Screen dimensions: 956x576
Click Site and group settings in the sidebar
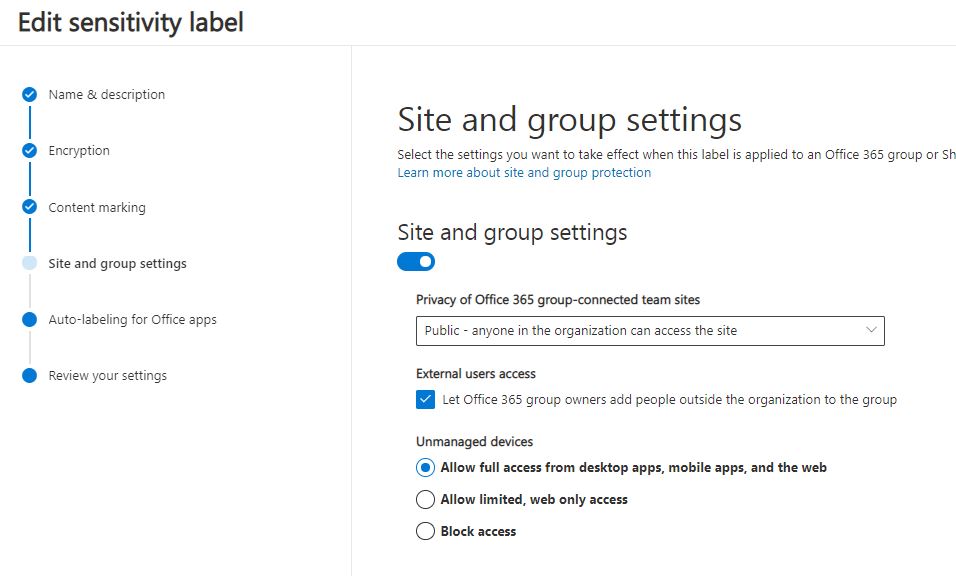point(117,264)
